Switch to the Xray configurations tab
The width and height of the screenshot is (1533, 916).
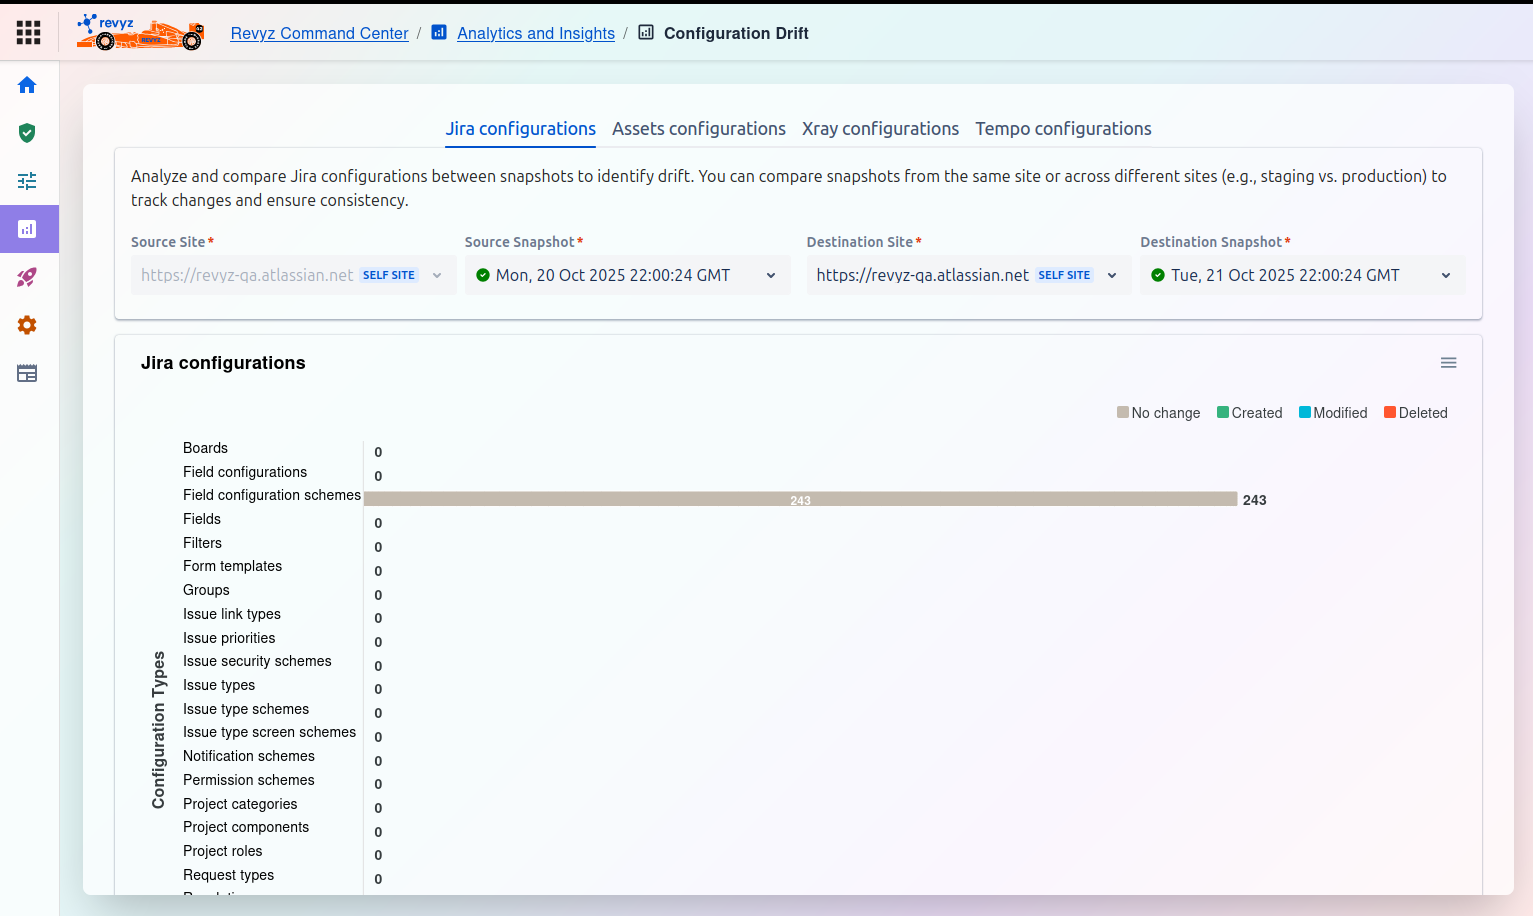[x=880, y=129]
